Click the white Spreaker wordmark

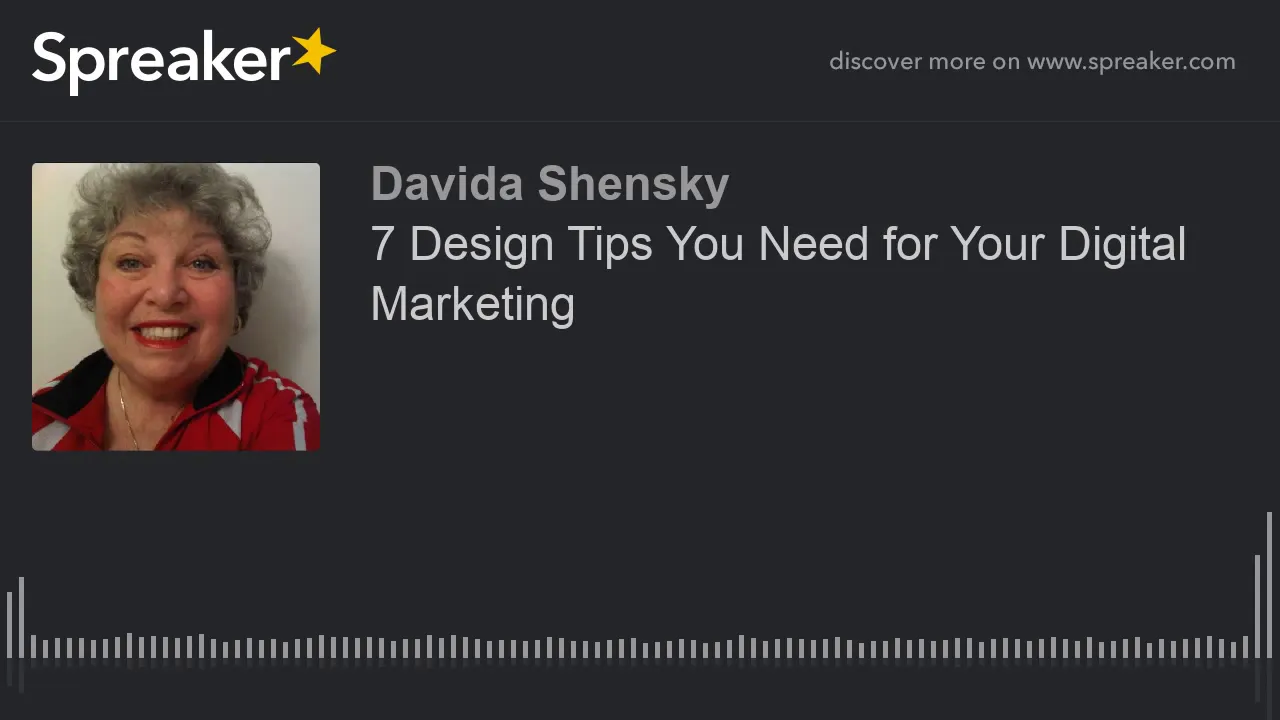point(161,62)
